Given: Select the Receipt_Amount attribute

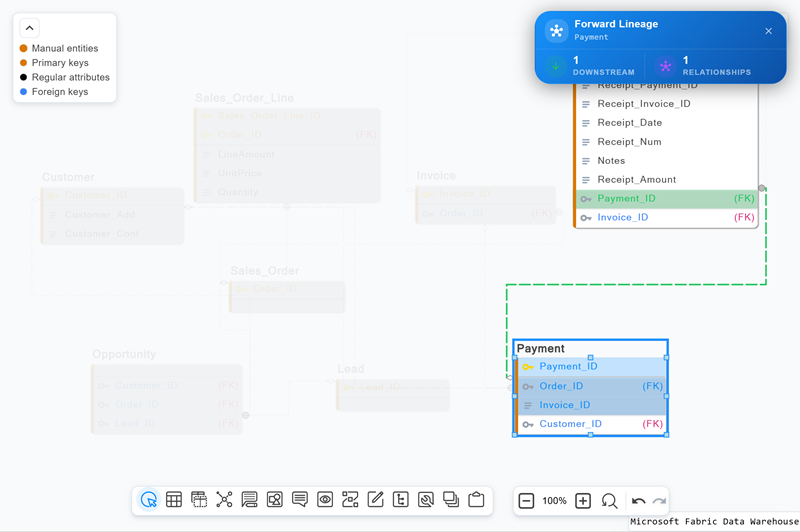Looking at the screenshot, I should tap(666, 180).
